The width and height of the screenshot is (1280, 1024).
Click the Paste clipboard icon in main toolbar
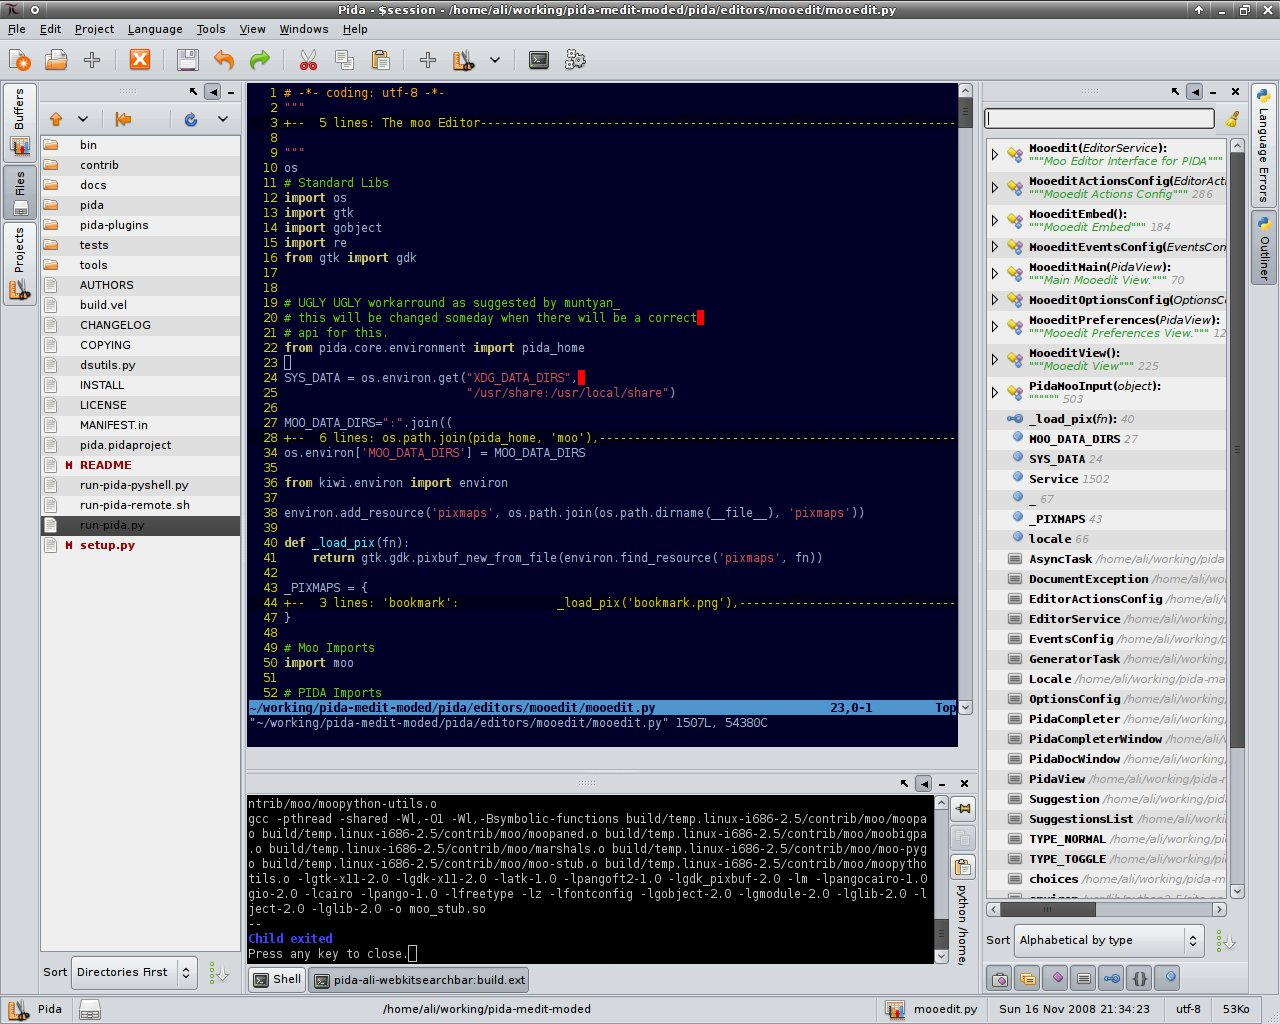point(380,60)
